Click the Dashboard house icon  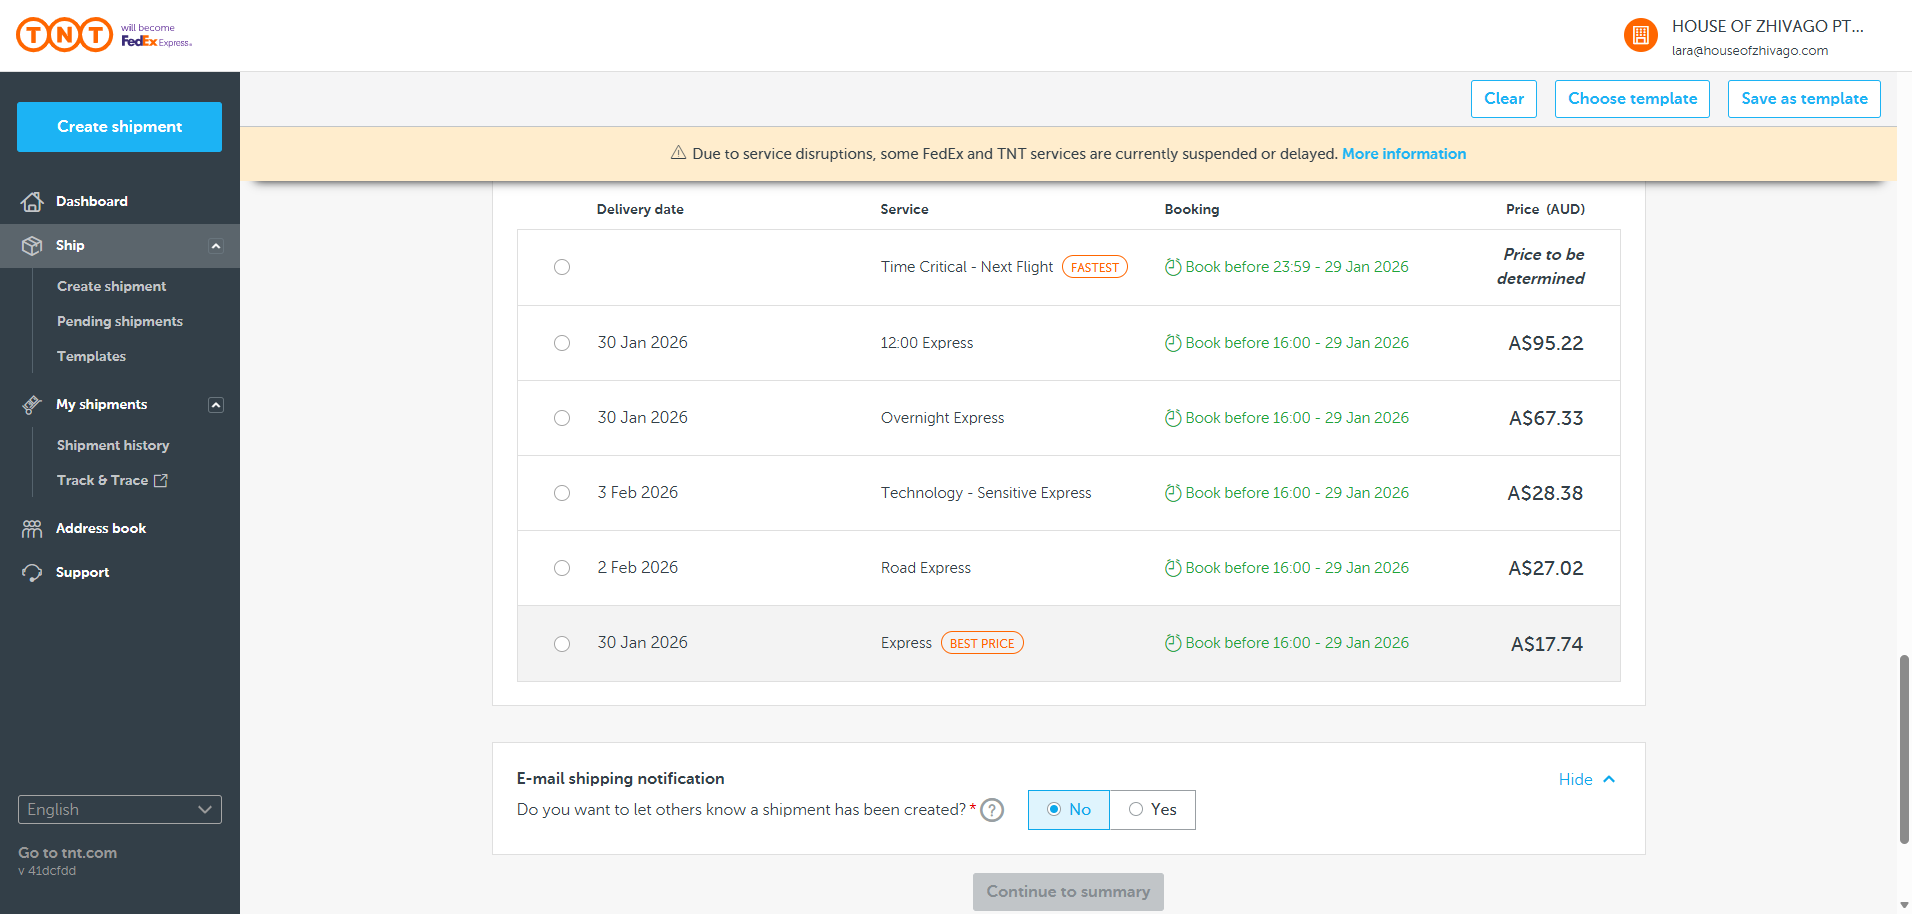32,202
